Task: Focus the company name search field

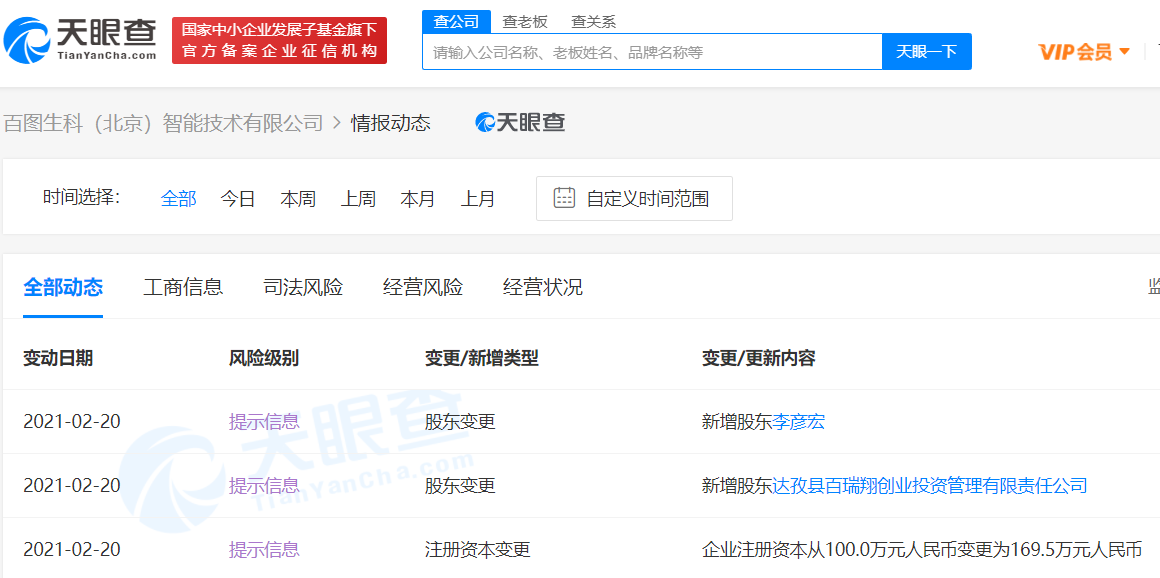Action: [x=652, y=52]
